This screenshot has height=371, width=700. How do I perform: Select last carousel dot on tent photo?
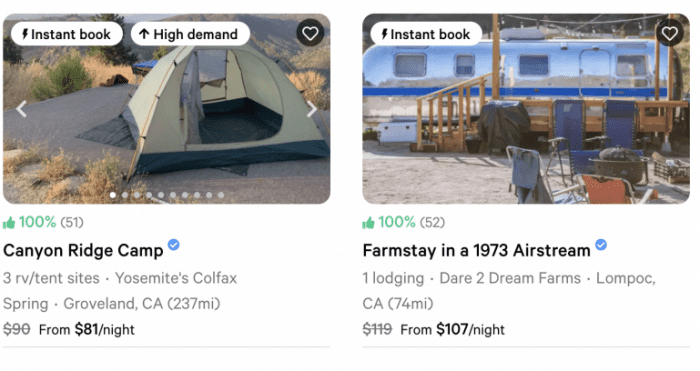coord(221,195)
